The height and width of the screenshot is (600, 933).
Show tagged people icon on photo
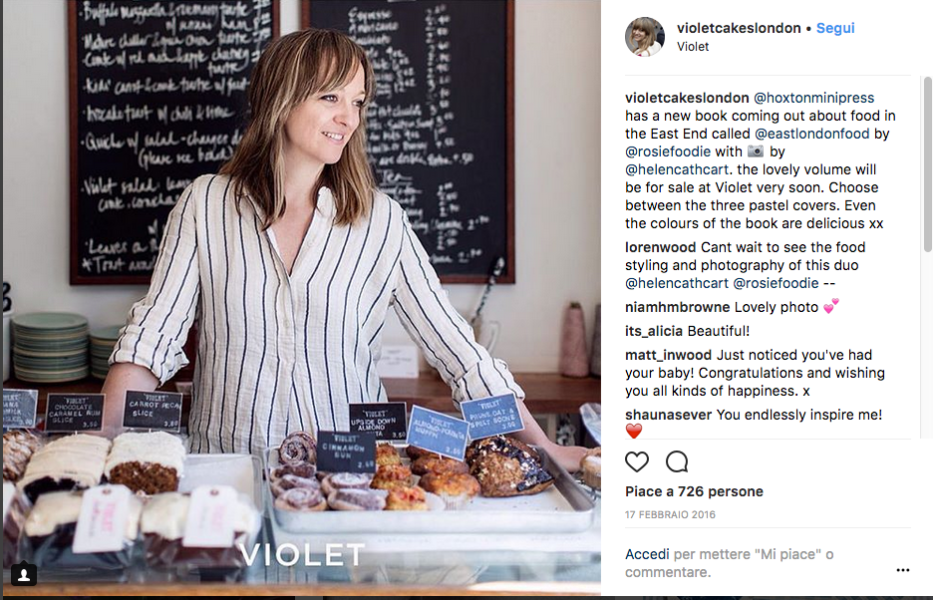pyautogui.click(x=24, y=574)
